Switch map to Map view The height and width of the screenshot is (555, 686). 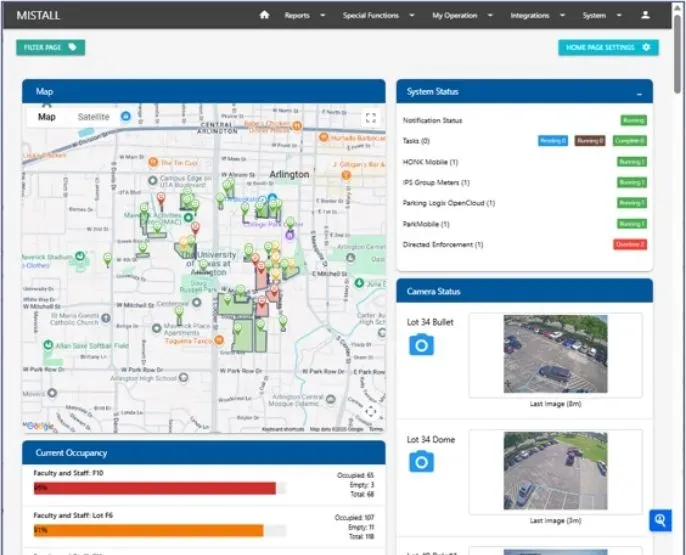(47, 117)
